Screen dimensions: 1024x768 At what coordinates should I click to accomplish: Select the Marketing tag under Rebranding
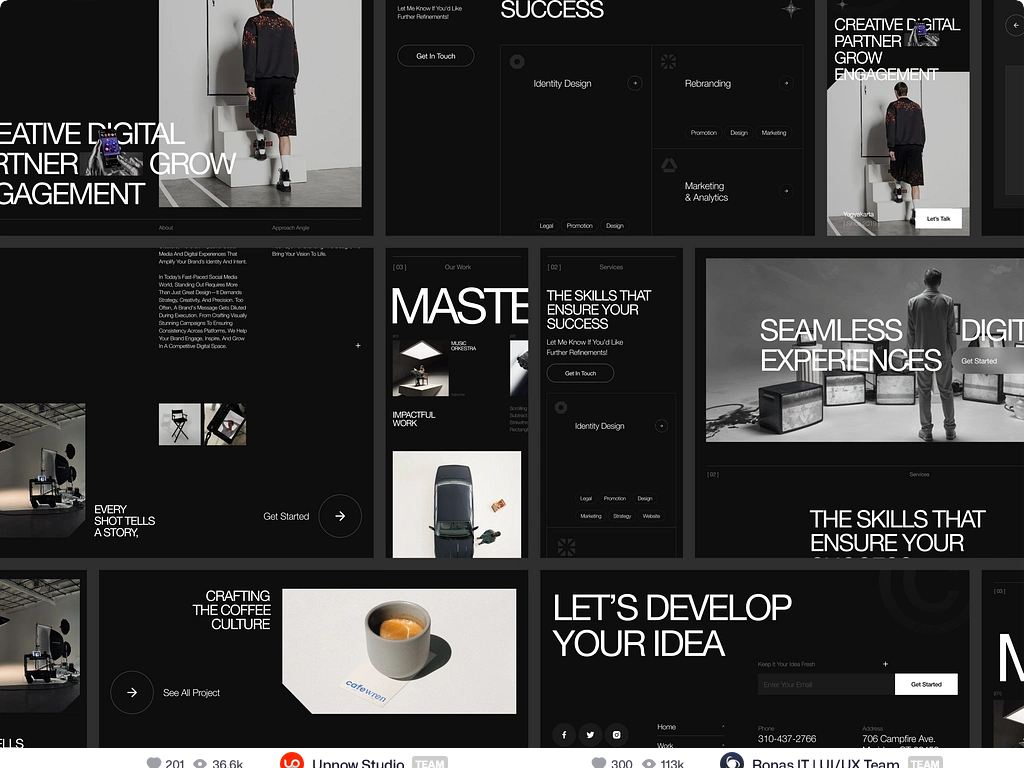(x=773, y=133)
